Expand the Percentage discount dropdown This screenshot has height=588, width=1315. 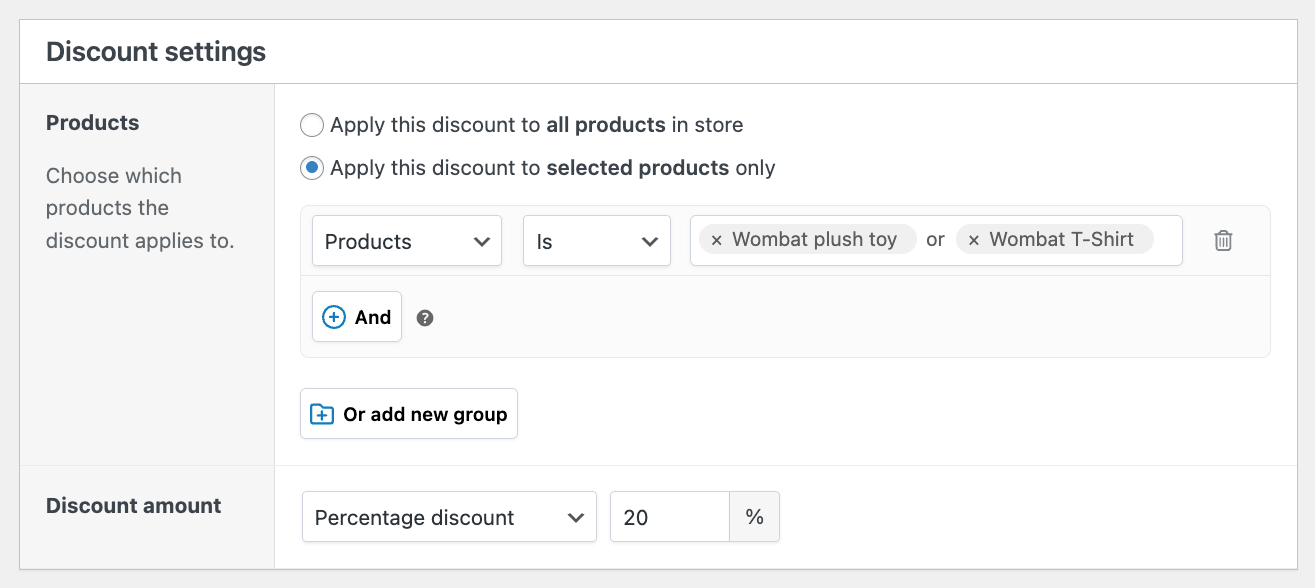449,517
